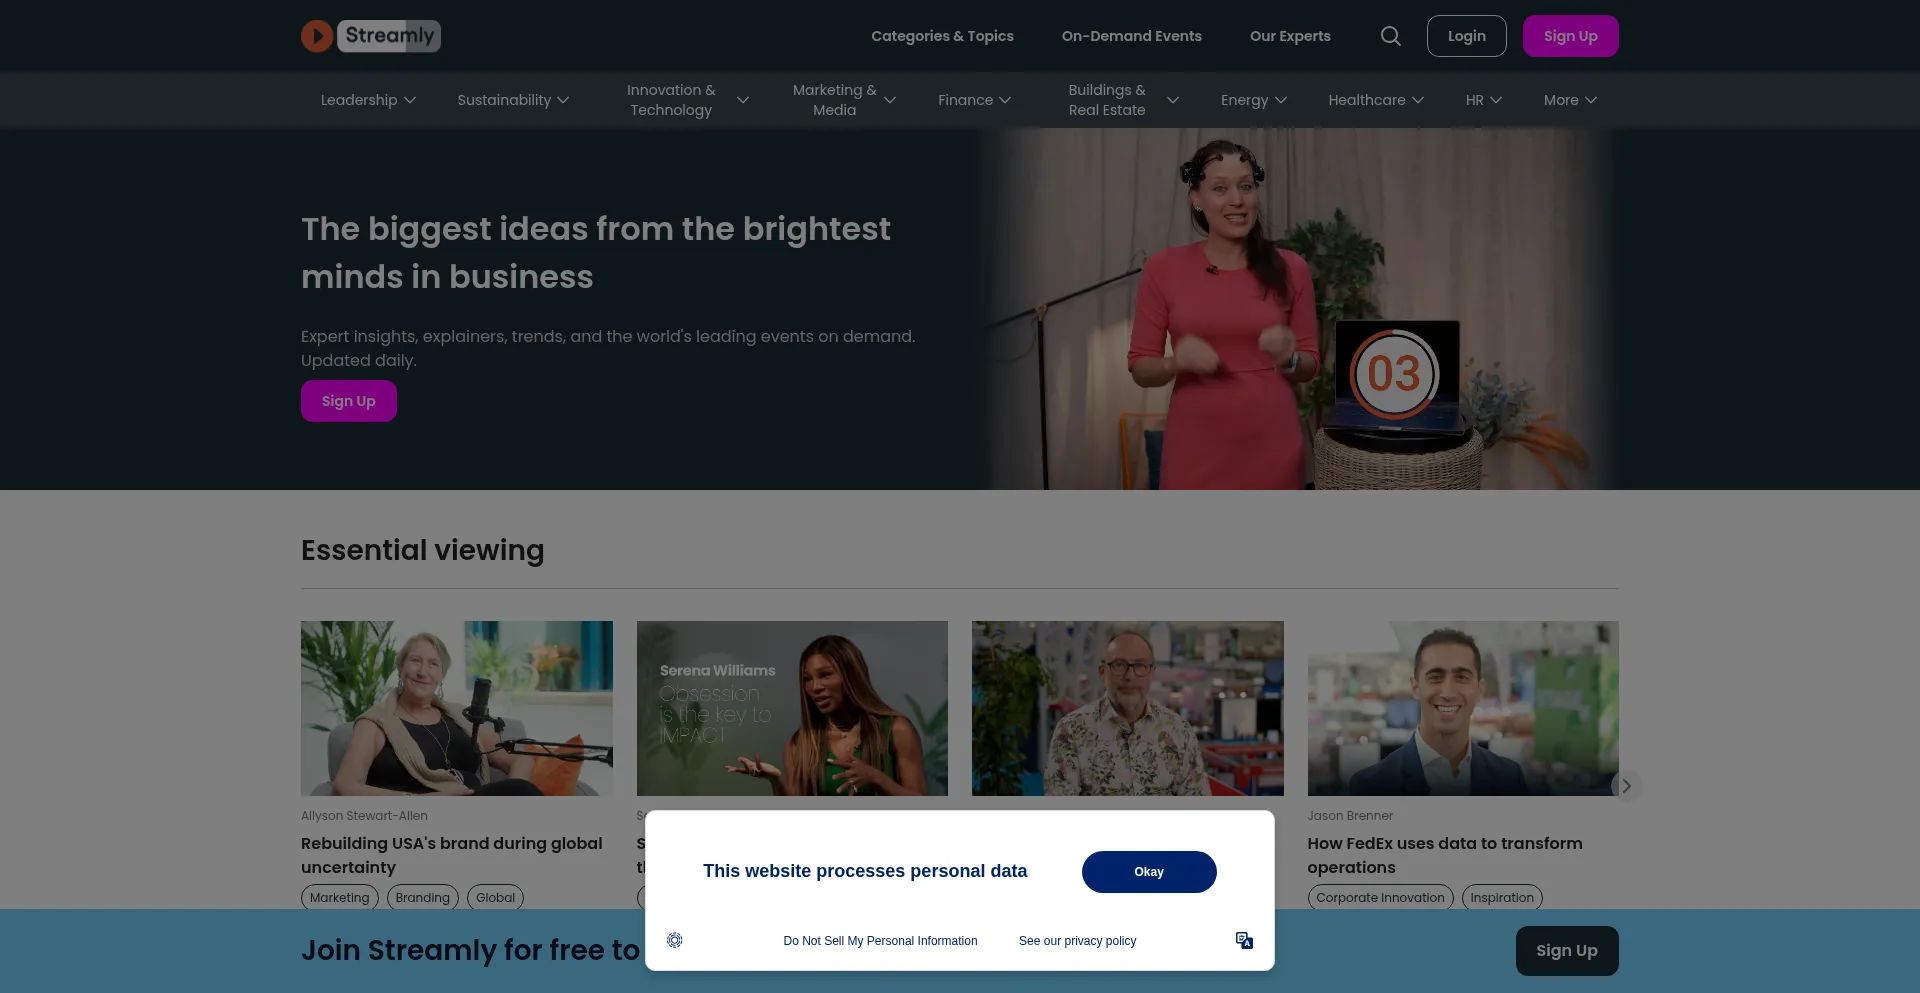Image resolution: width=1920 pixels, height=993 pixels.
Task: Open the search magnifier icon
Action: tap(1390, 36)
